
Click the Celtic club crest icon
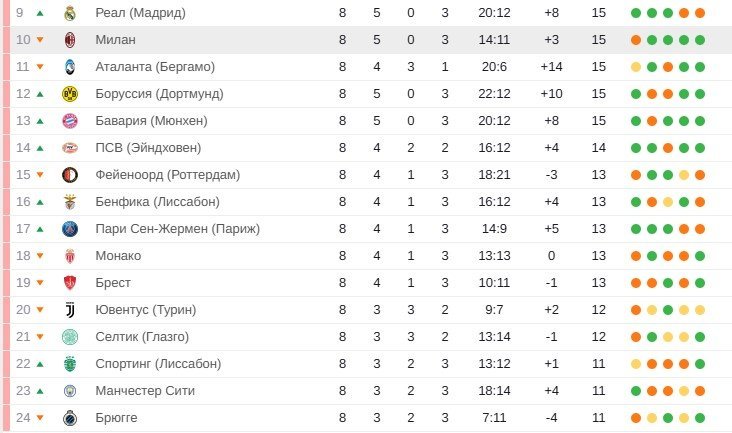click(x=70, y=337)
